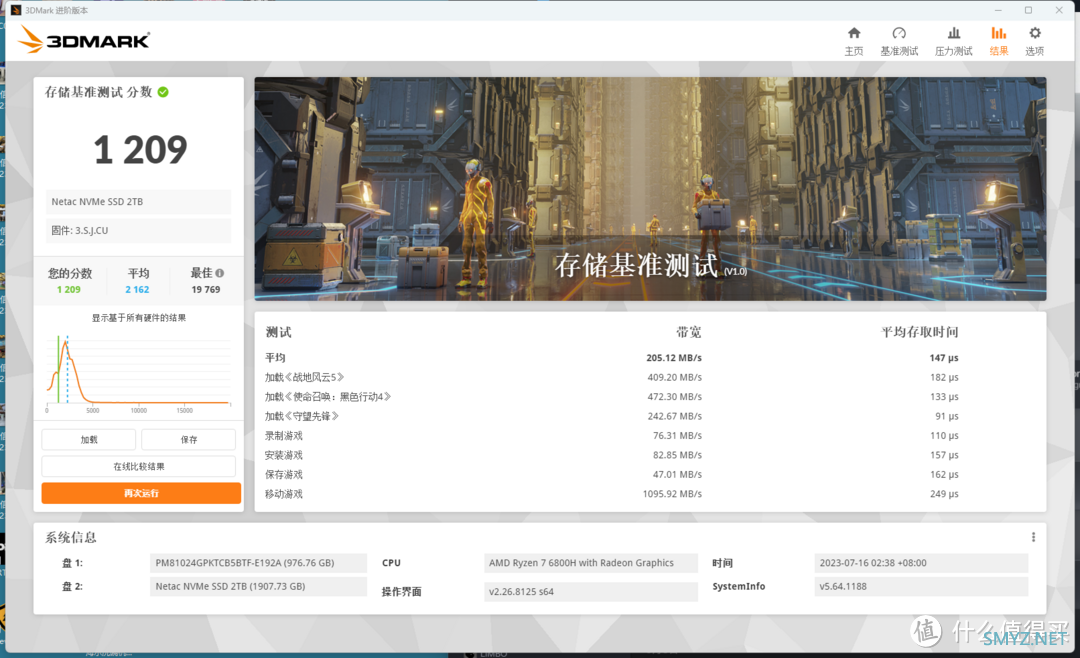This screenshot has width=1080, height=658.
Task: Click the large score 1 209
Action: pyautogui.click(x=141, y=150)
